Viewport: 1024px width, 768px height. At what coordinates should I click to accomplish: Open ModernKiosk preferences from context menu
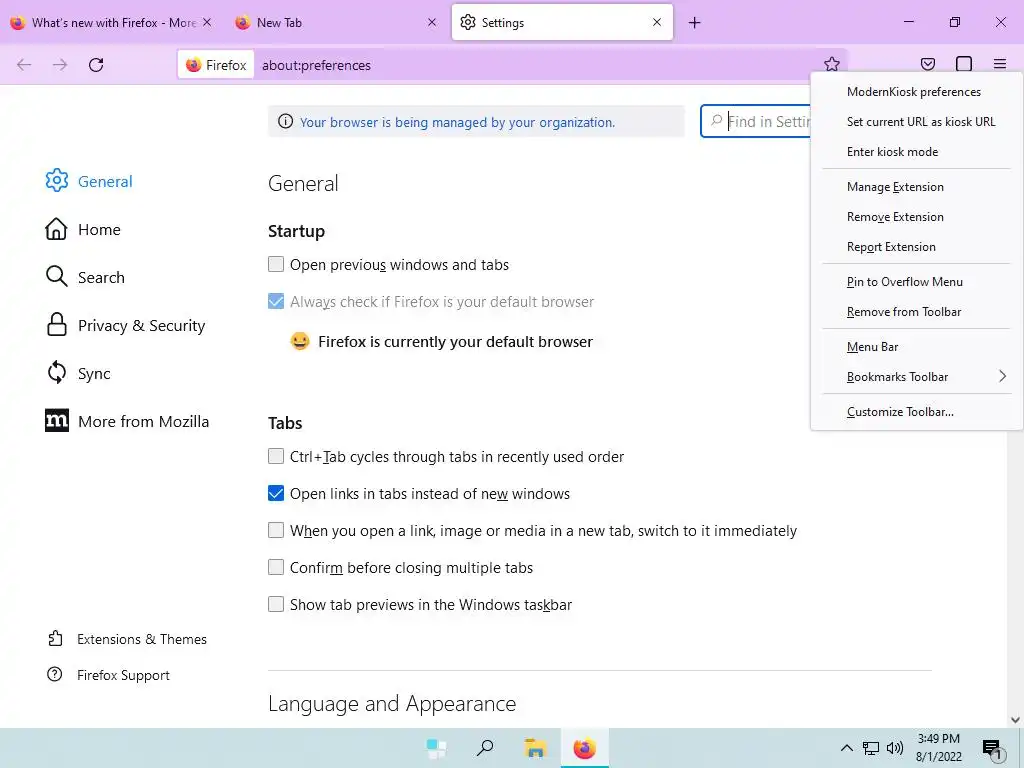point(916,92)
